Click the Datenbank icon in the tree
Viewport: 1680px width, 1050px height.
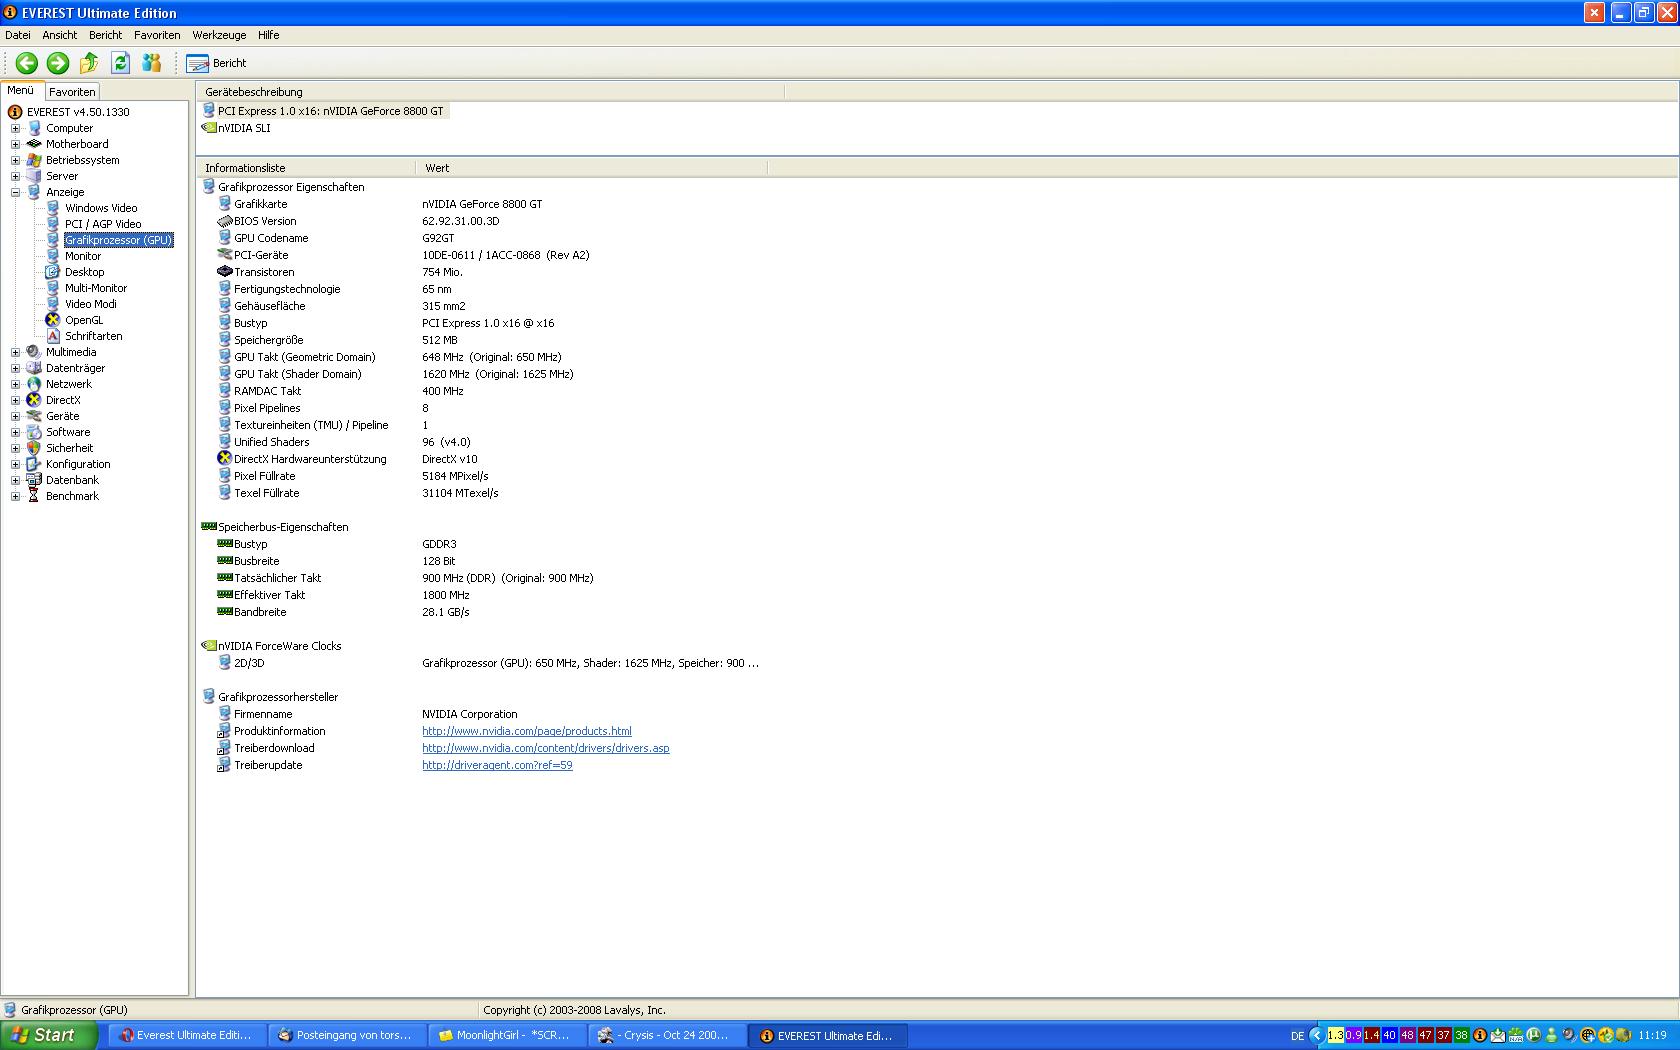[34, 480]
